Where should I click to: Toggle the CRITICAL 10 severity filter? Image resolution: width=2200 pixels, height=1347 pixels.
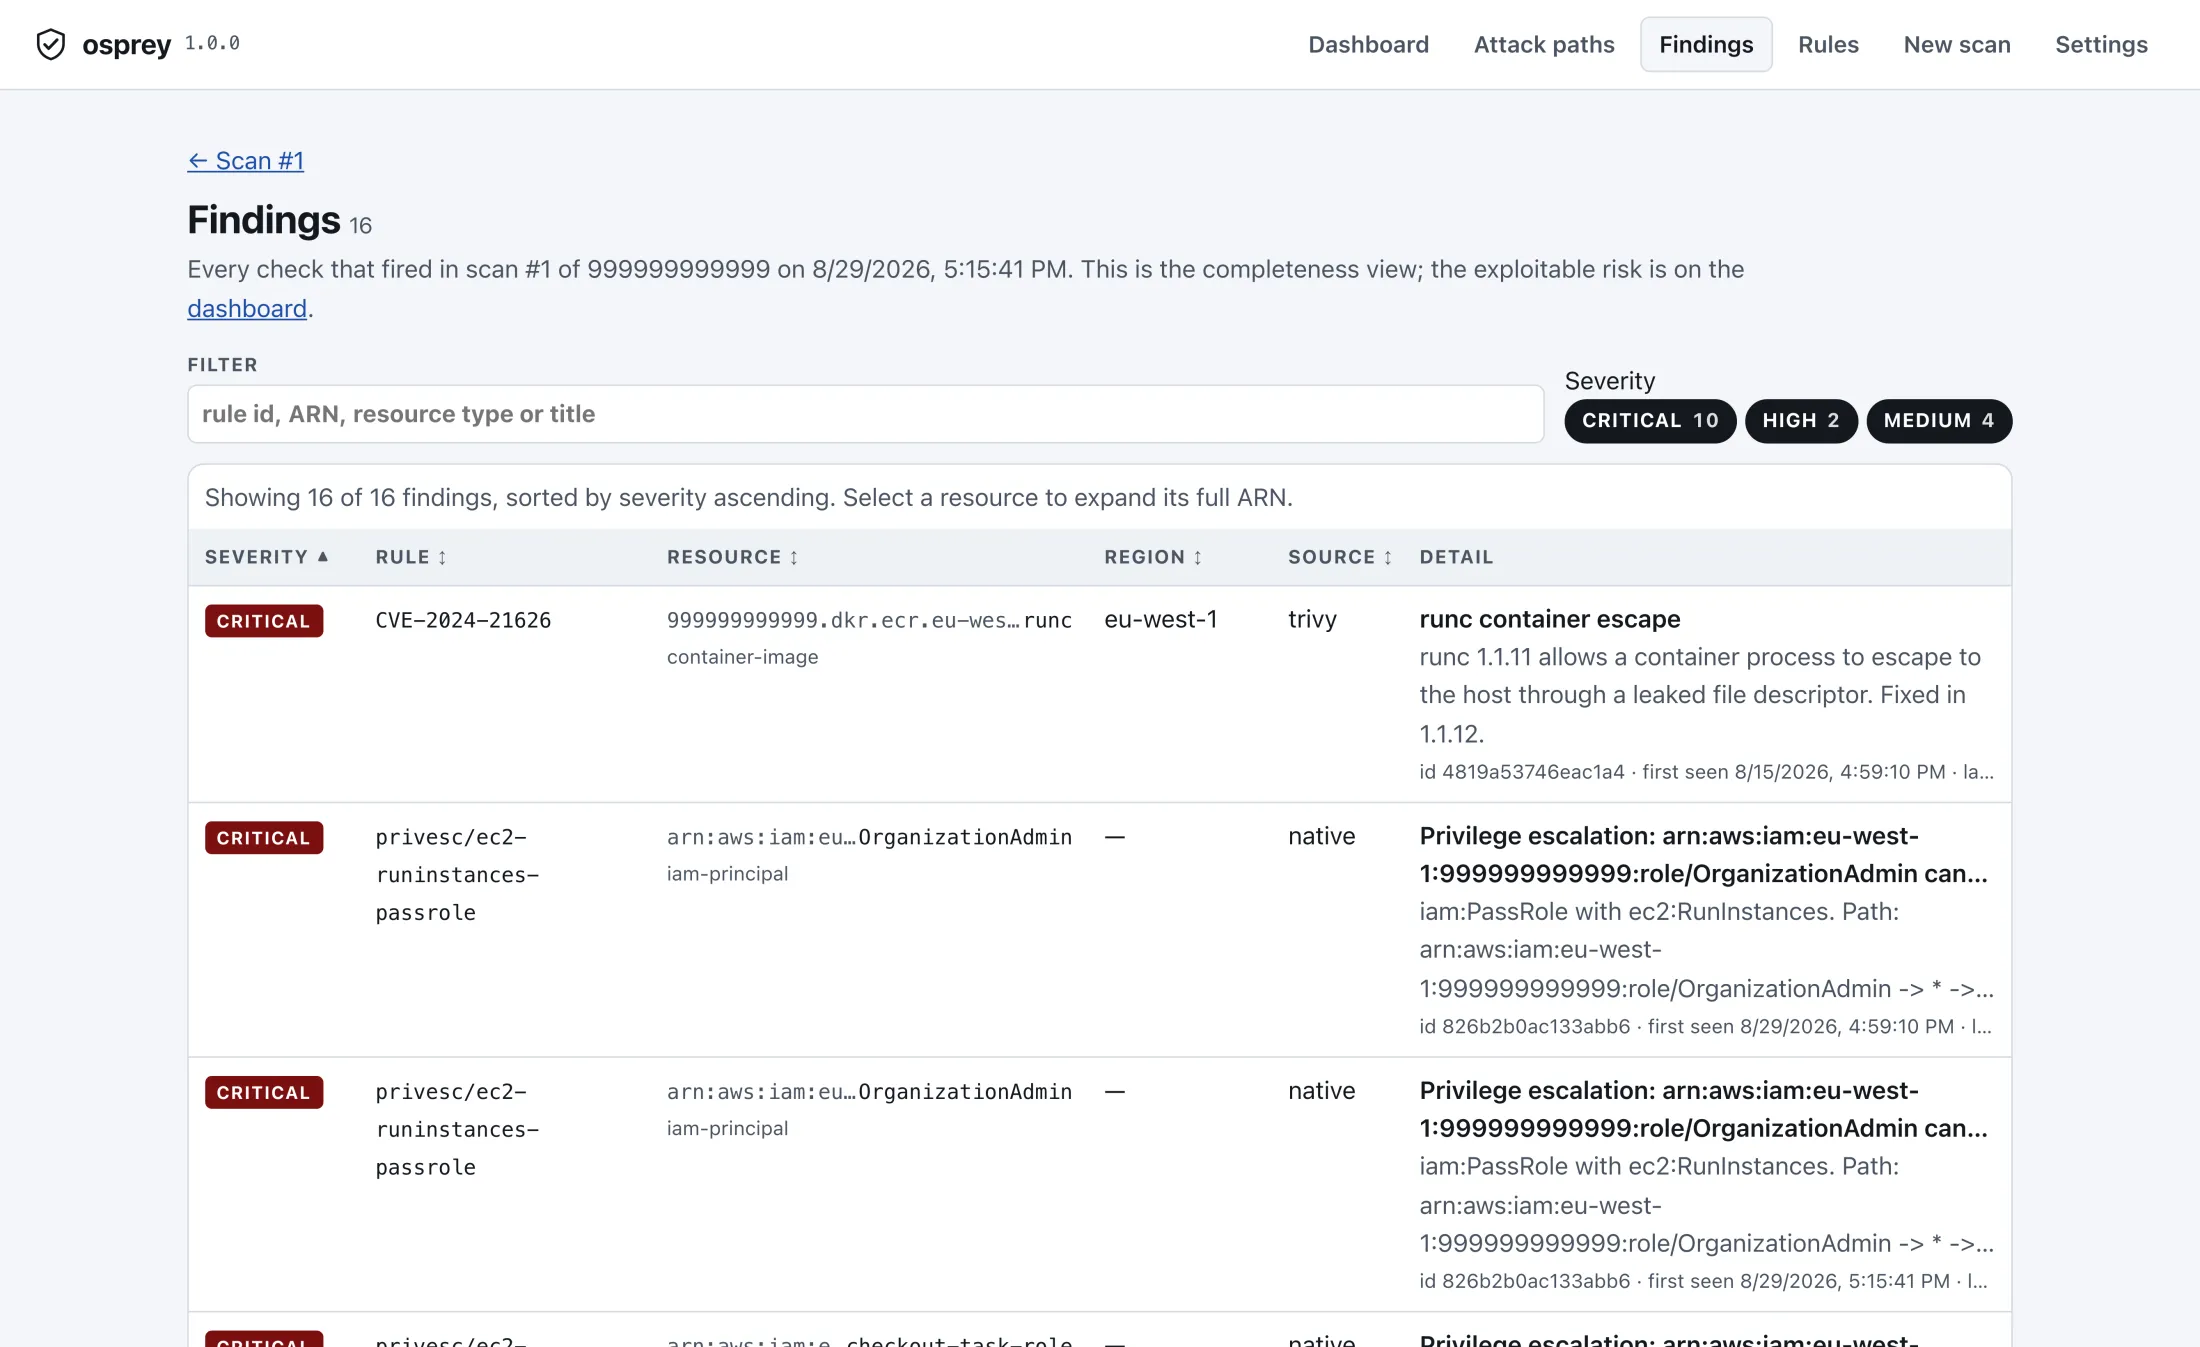1649,420
